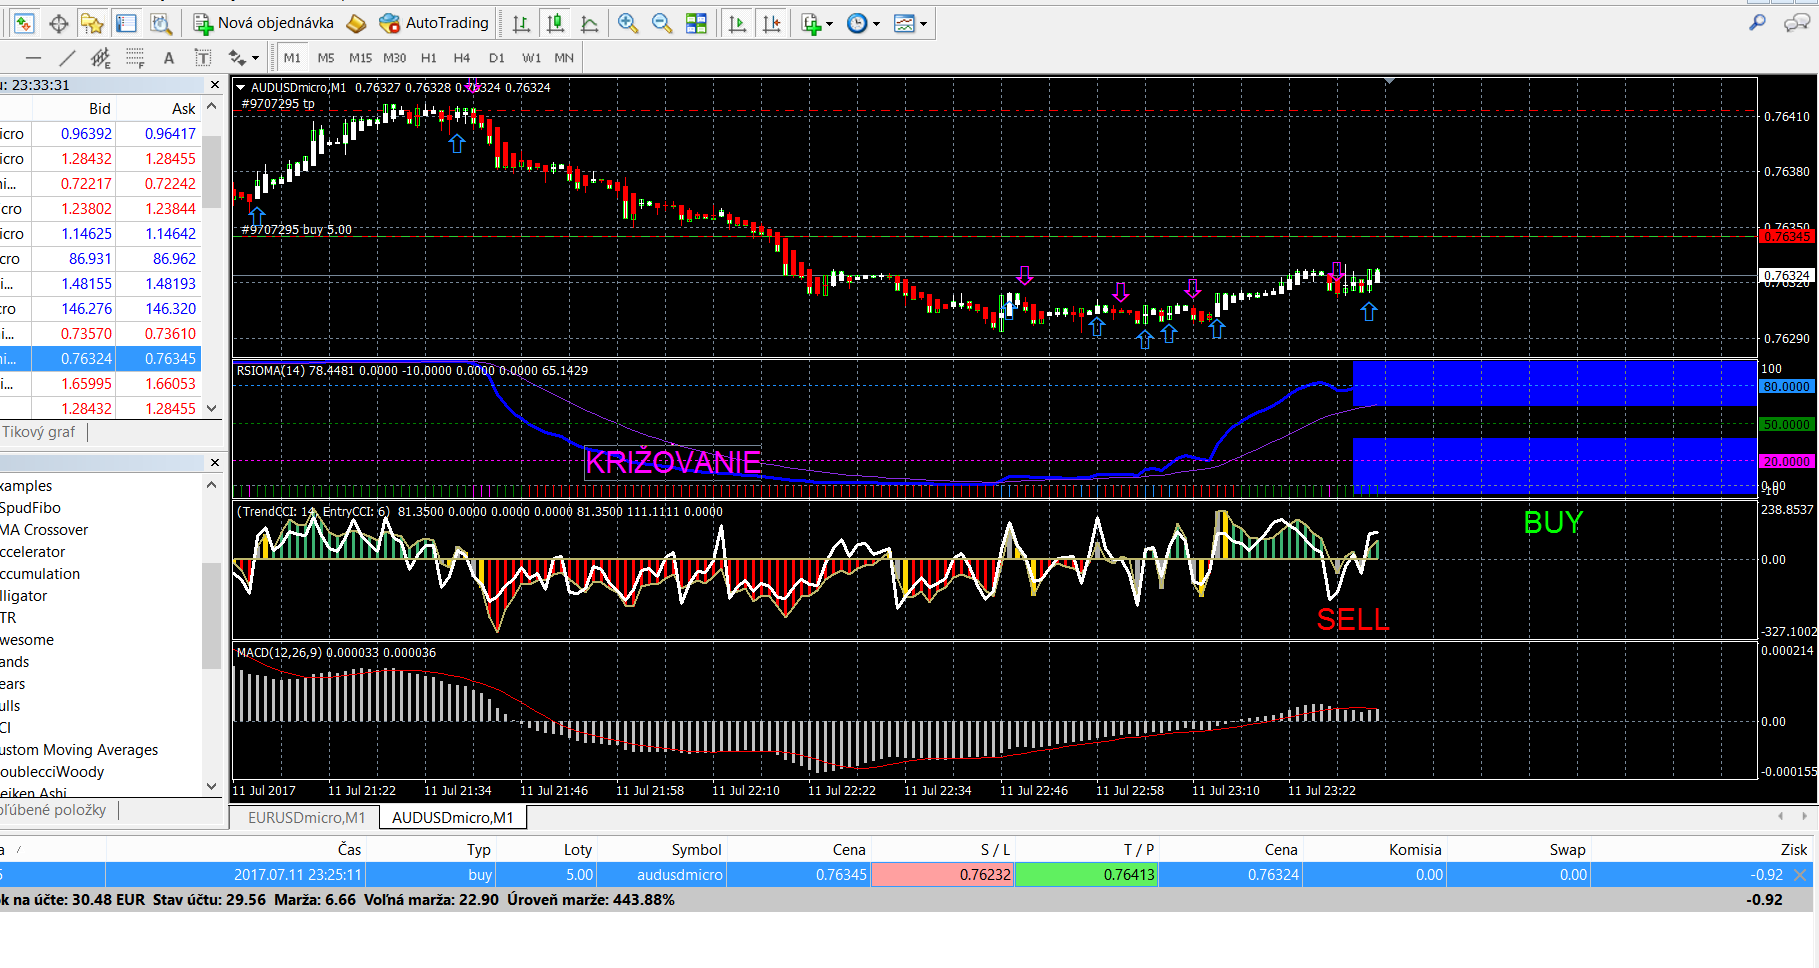Image resolution: width=1819 pixels, height=968 pixels.
Task: Toggle chart shift icon
Action: click(x=772, y=23)
